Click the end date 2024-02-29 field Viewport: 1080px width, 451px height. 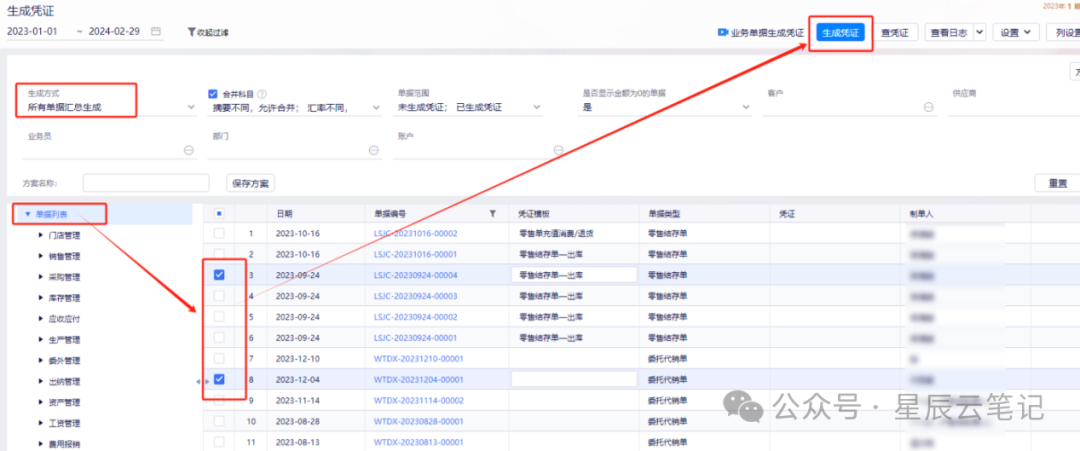[114, 32]
